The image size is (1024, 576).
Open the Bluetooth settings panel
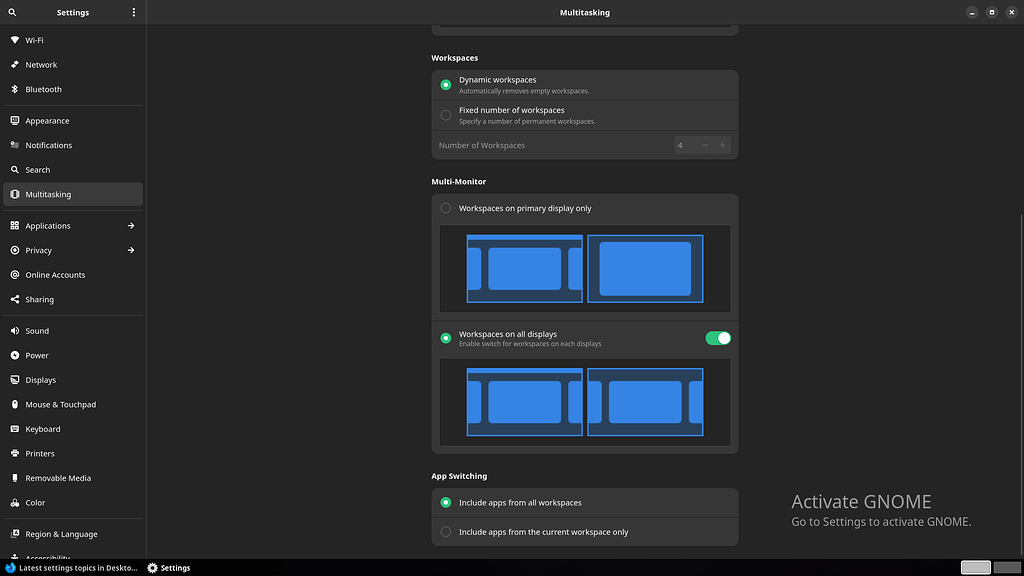click(x=44, y=89)
